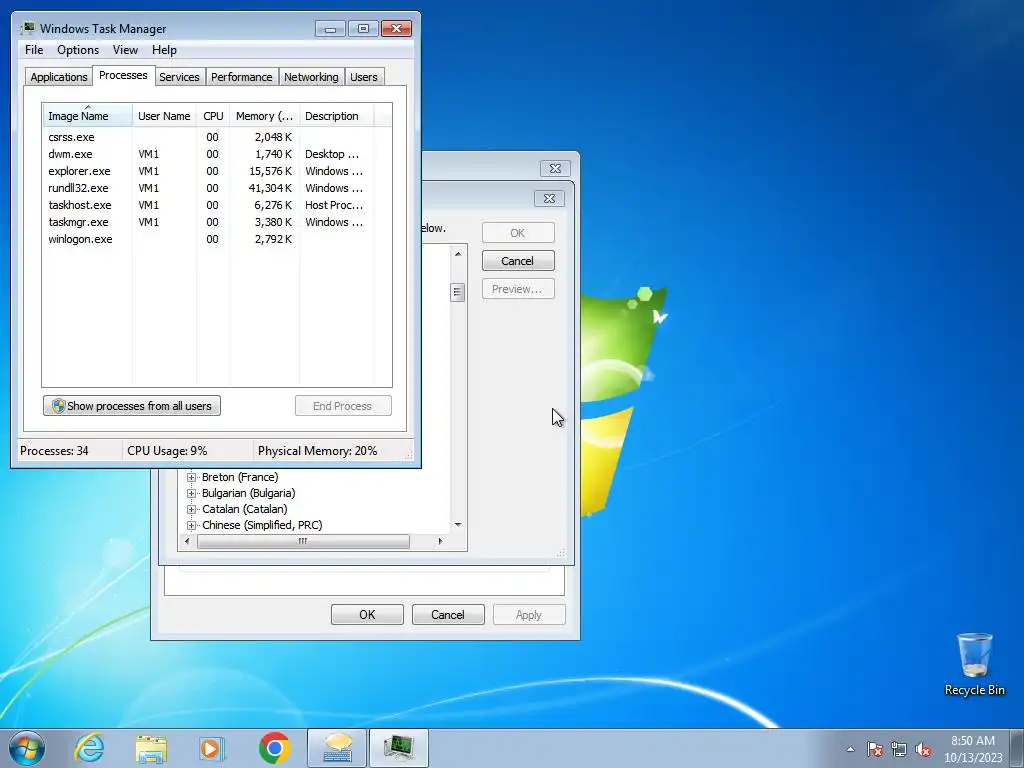
Task: Click the language list scroll down arrow
Action: (x=458, y=524)
